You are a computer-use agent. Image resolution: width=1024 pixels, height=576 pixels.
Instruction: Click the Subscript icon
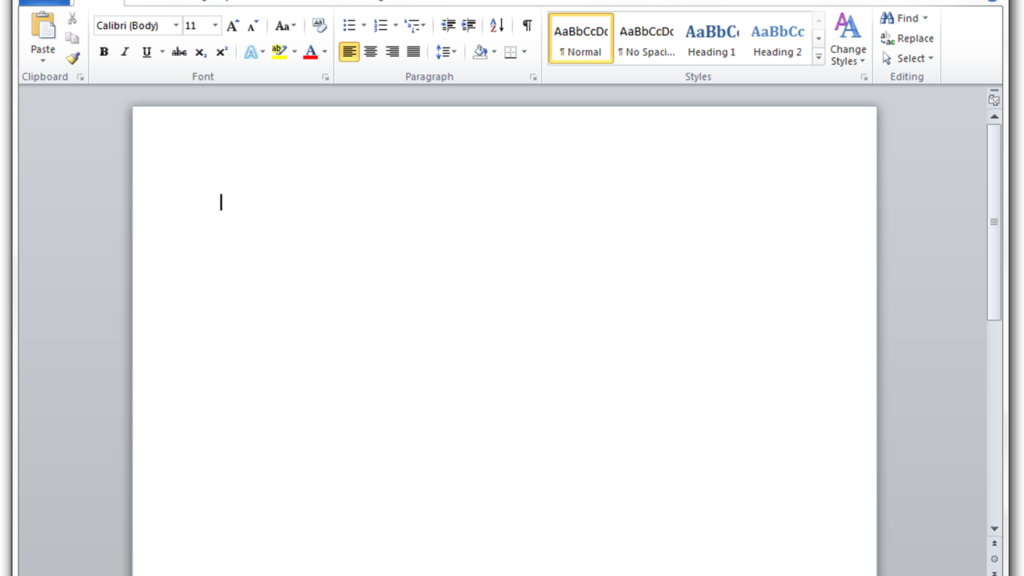coord(199,50)
